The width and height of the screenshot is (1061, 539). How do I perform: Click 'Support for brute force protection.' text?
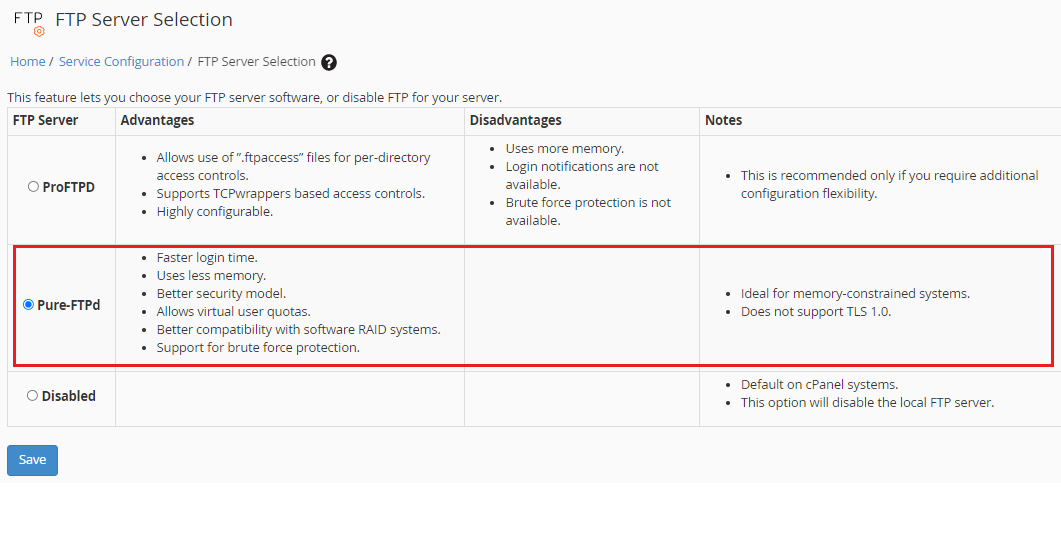(258, 348)
